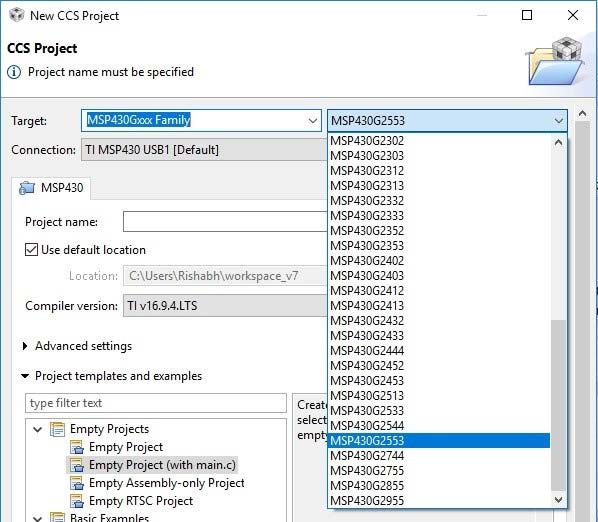598x522 pixels.
Task: Expand Advanced settings section
Action: 25,346
